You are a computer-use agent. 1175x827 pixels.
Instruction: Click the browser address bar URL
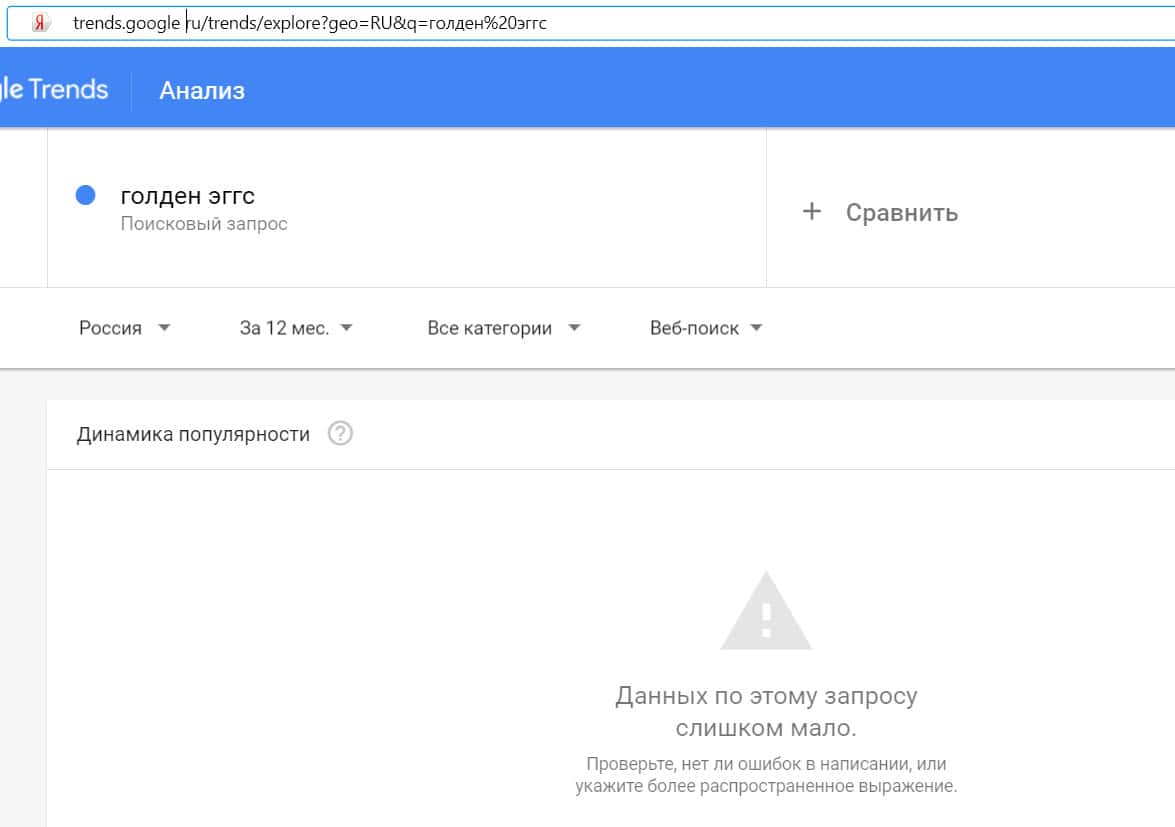click(x=309, y=23)
